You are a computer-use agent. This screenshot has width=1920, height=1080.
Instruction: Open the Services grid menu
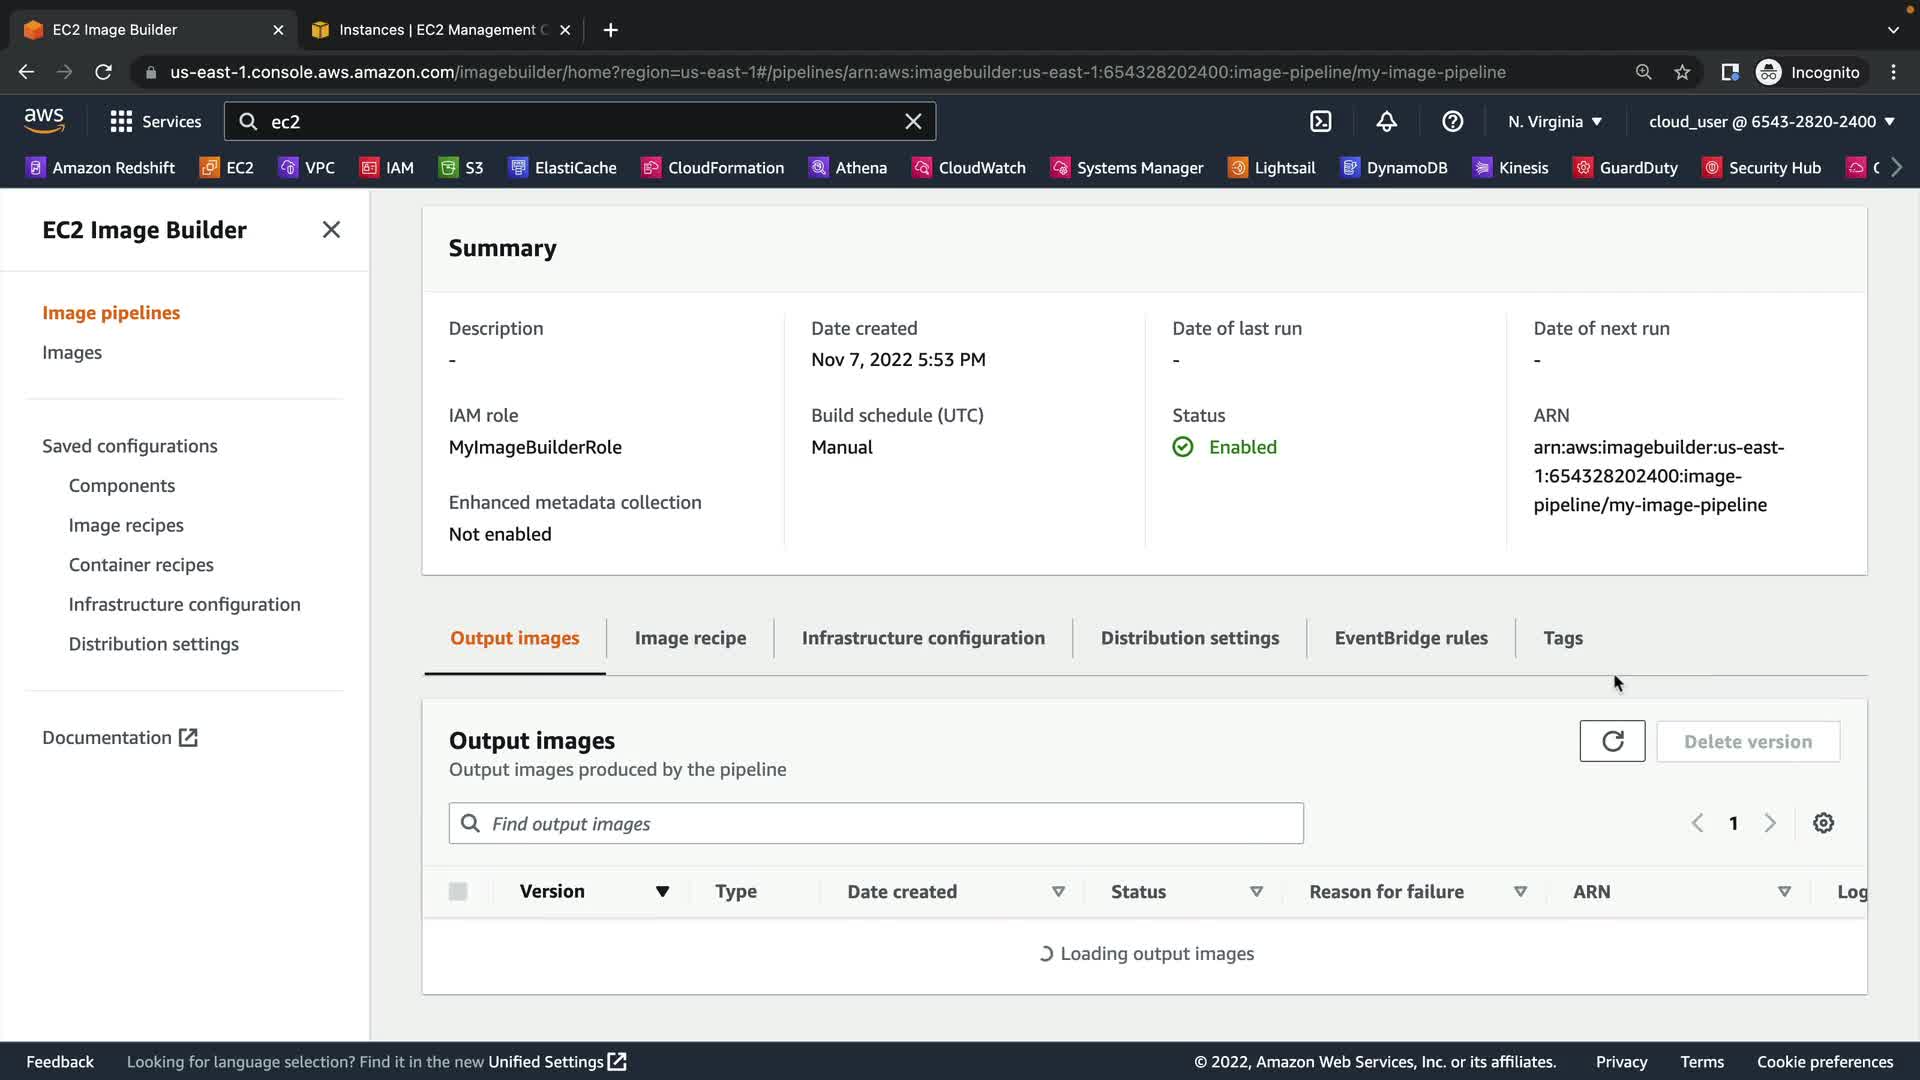(155, 121)
